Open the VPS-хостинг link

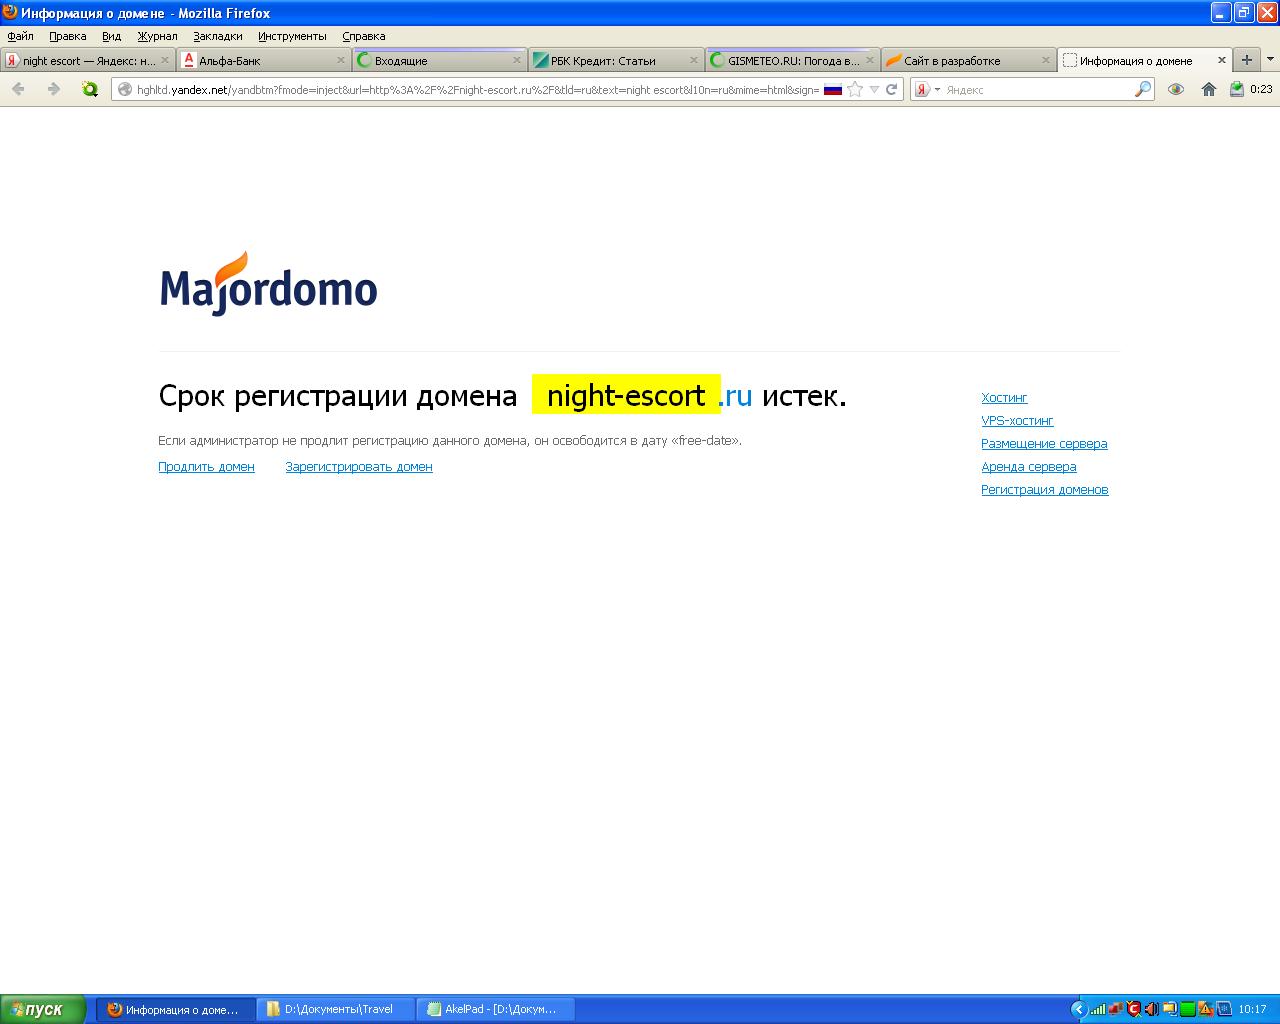coord(1017,421)
